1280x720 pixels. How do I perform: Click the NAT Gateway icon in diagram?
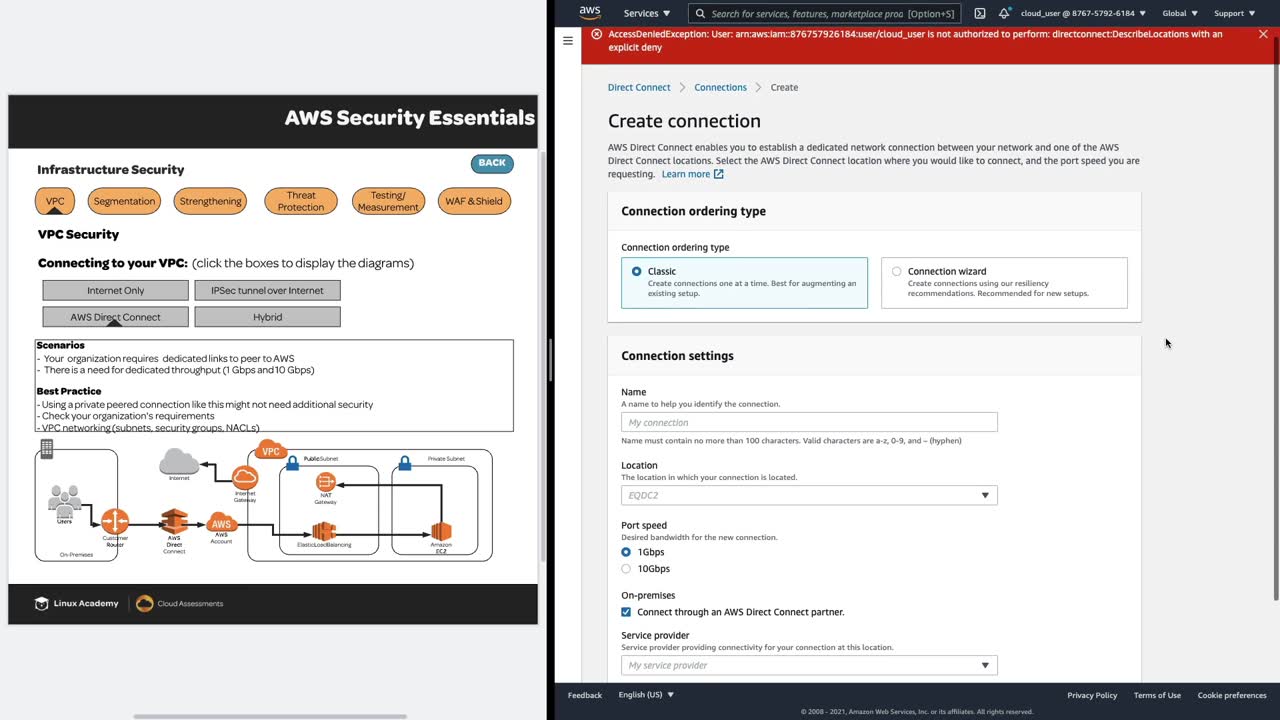pyautogui.click(x=325, y=484)
